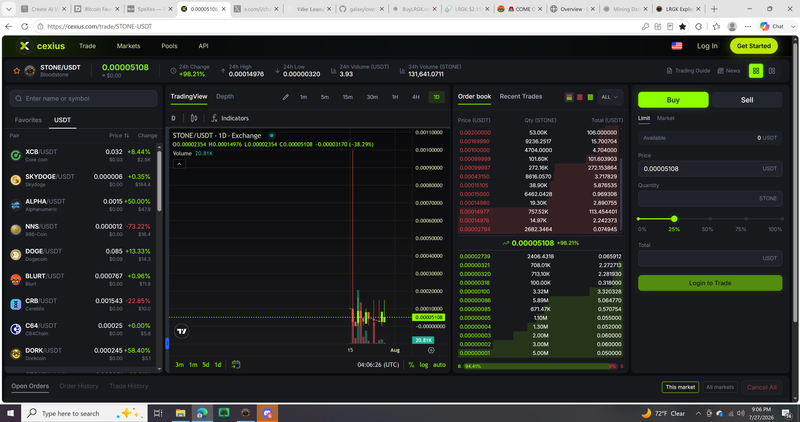800x422 pixels.
Task: Open Trading Guide document link
Action: click(x=688, y=71)
